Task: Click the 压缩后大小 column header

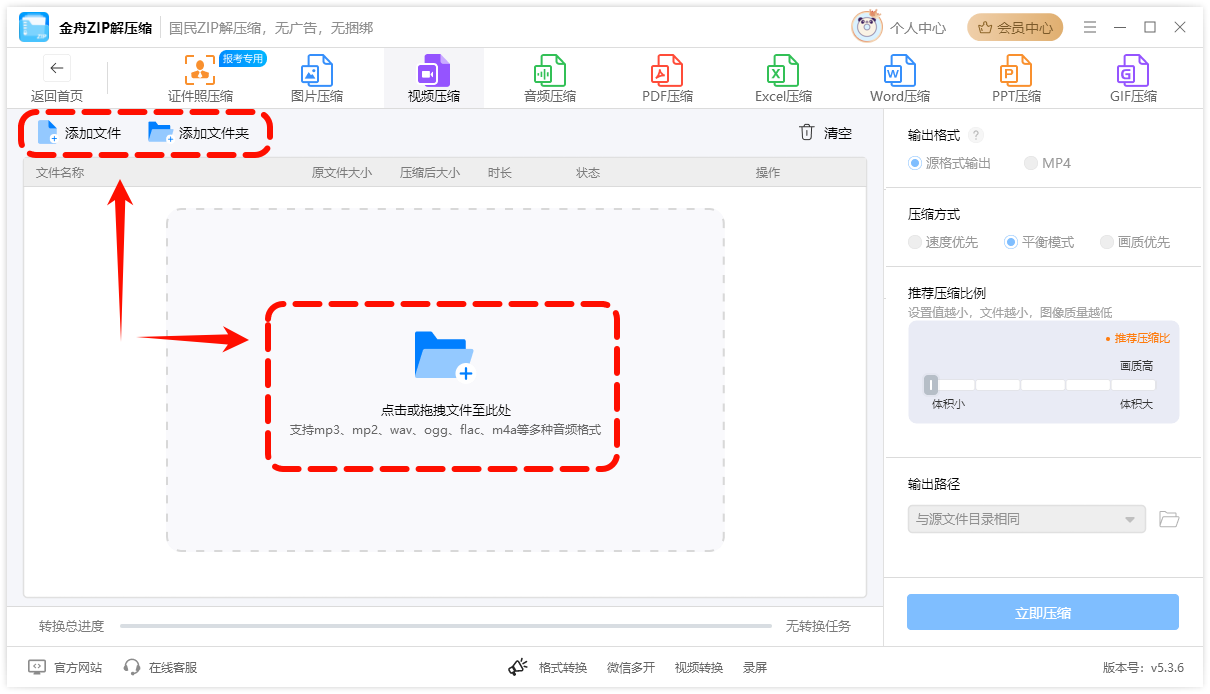Action: [430, 173]
